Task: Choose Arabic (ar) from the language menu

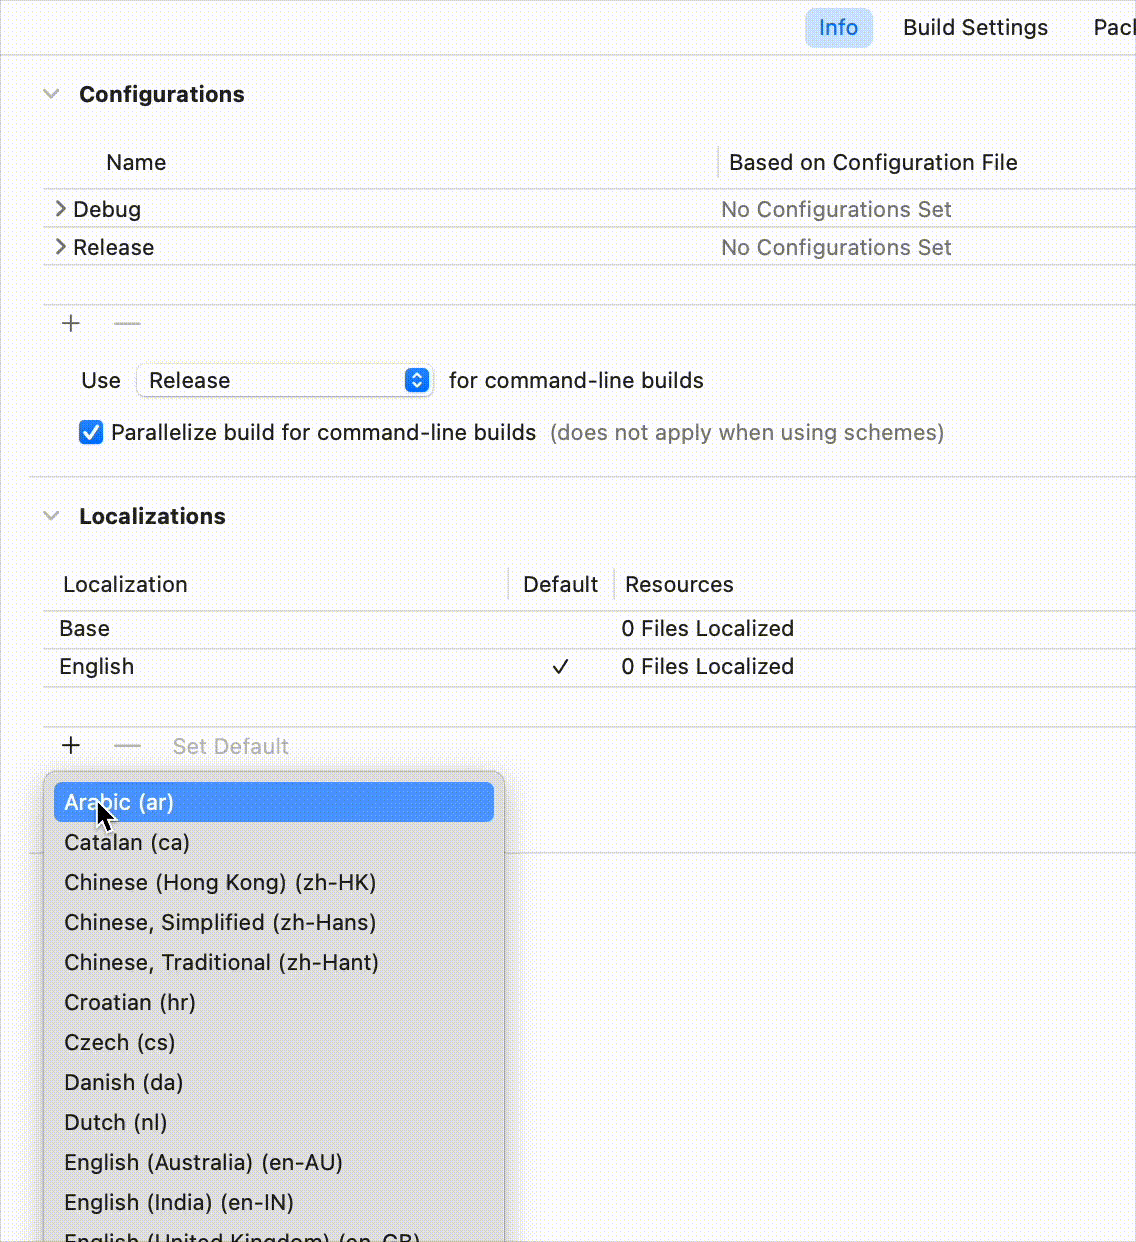Action: (x=273, y=802)
